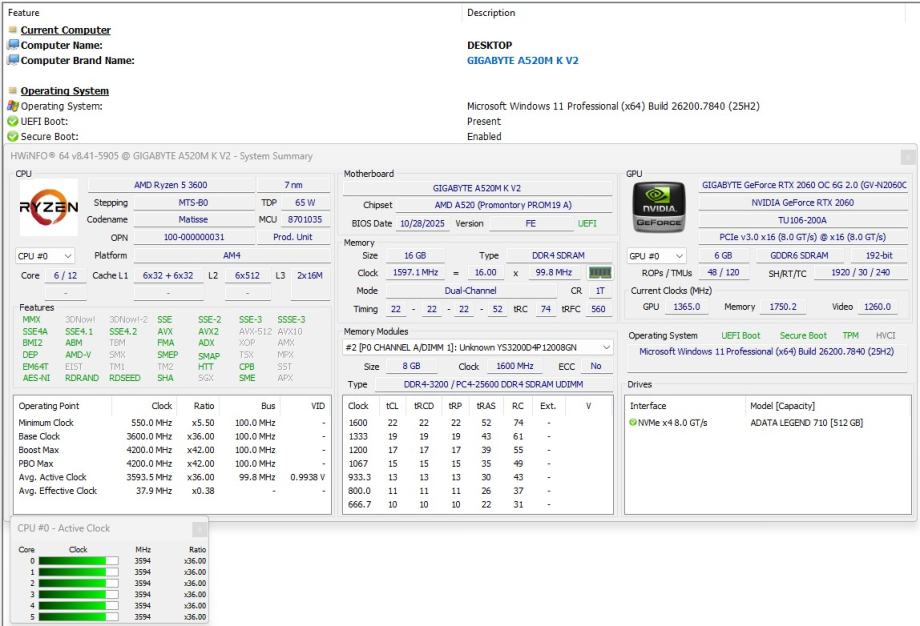This screenshot has width=920, height=626.
Task: Open the GPU #0 selector dropdown
Action: point(656,256)
